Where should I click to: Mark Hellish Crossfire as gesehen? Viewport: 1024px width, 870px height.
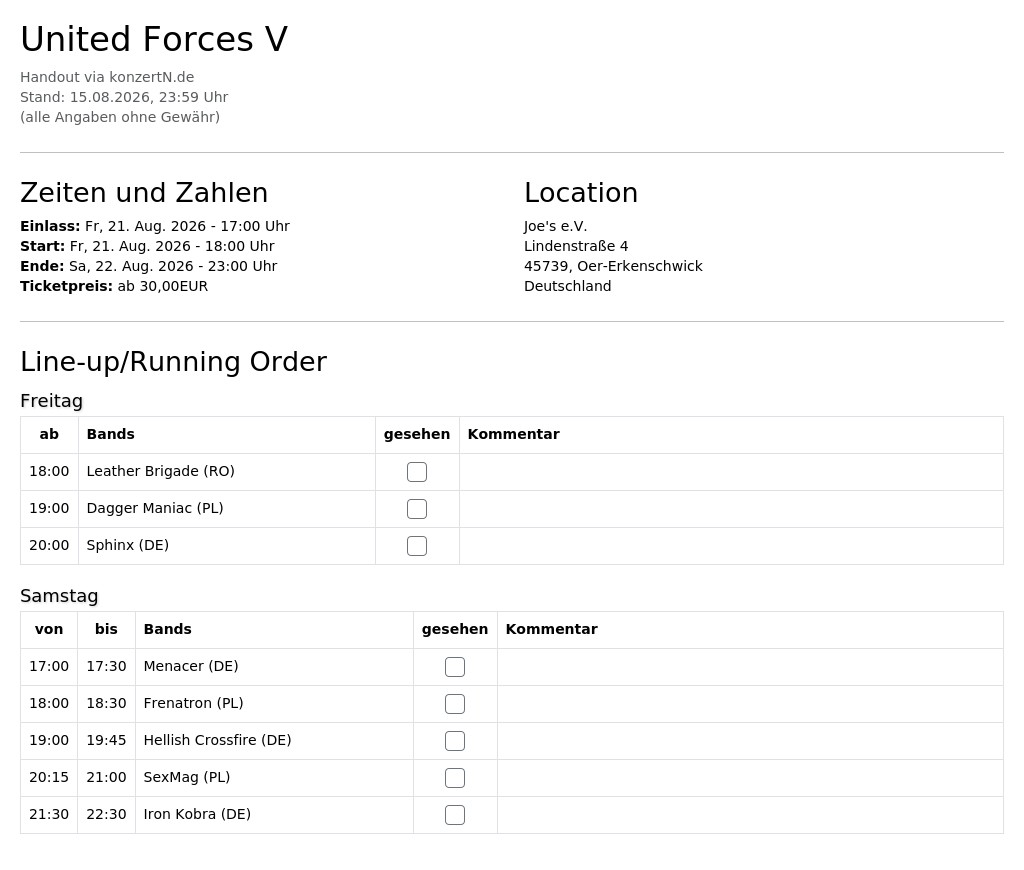(455, 741)
